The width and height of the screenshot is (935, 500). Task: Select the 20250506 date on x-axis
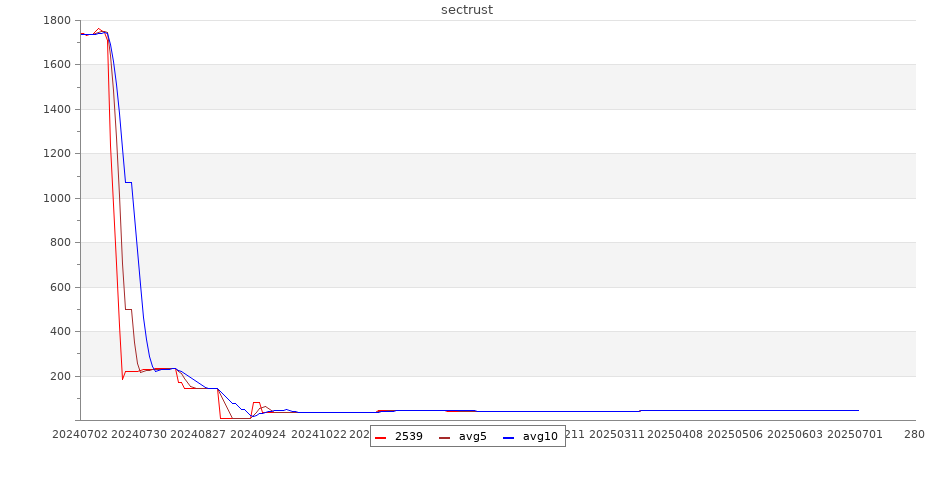(x=736, y=434)
